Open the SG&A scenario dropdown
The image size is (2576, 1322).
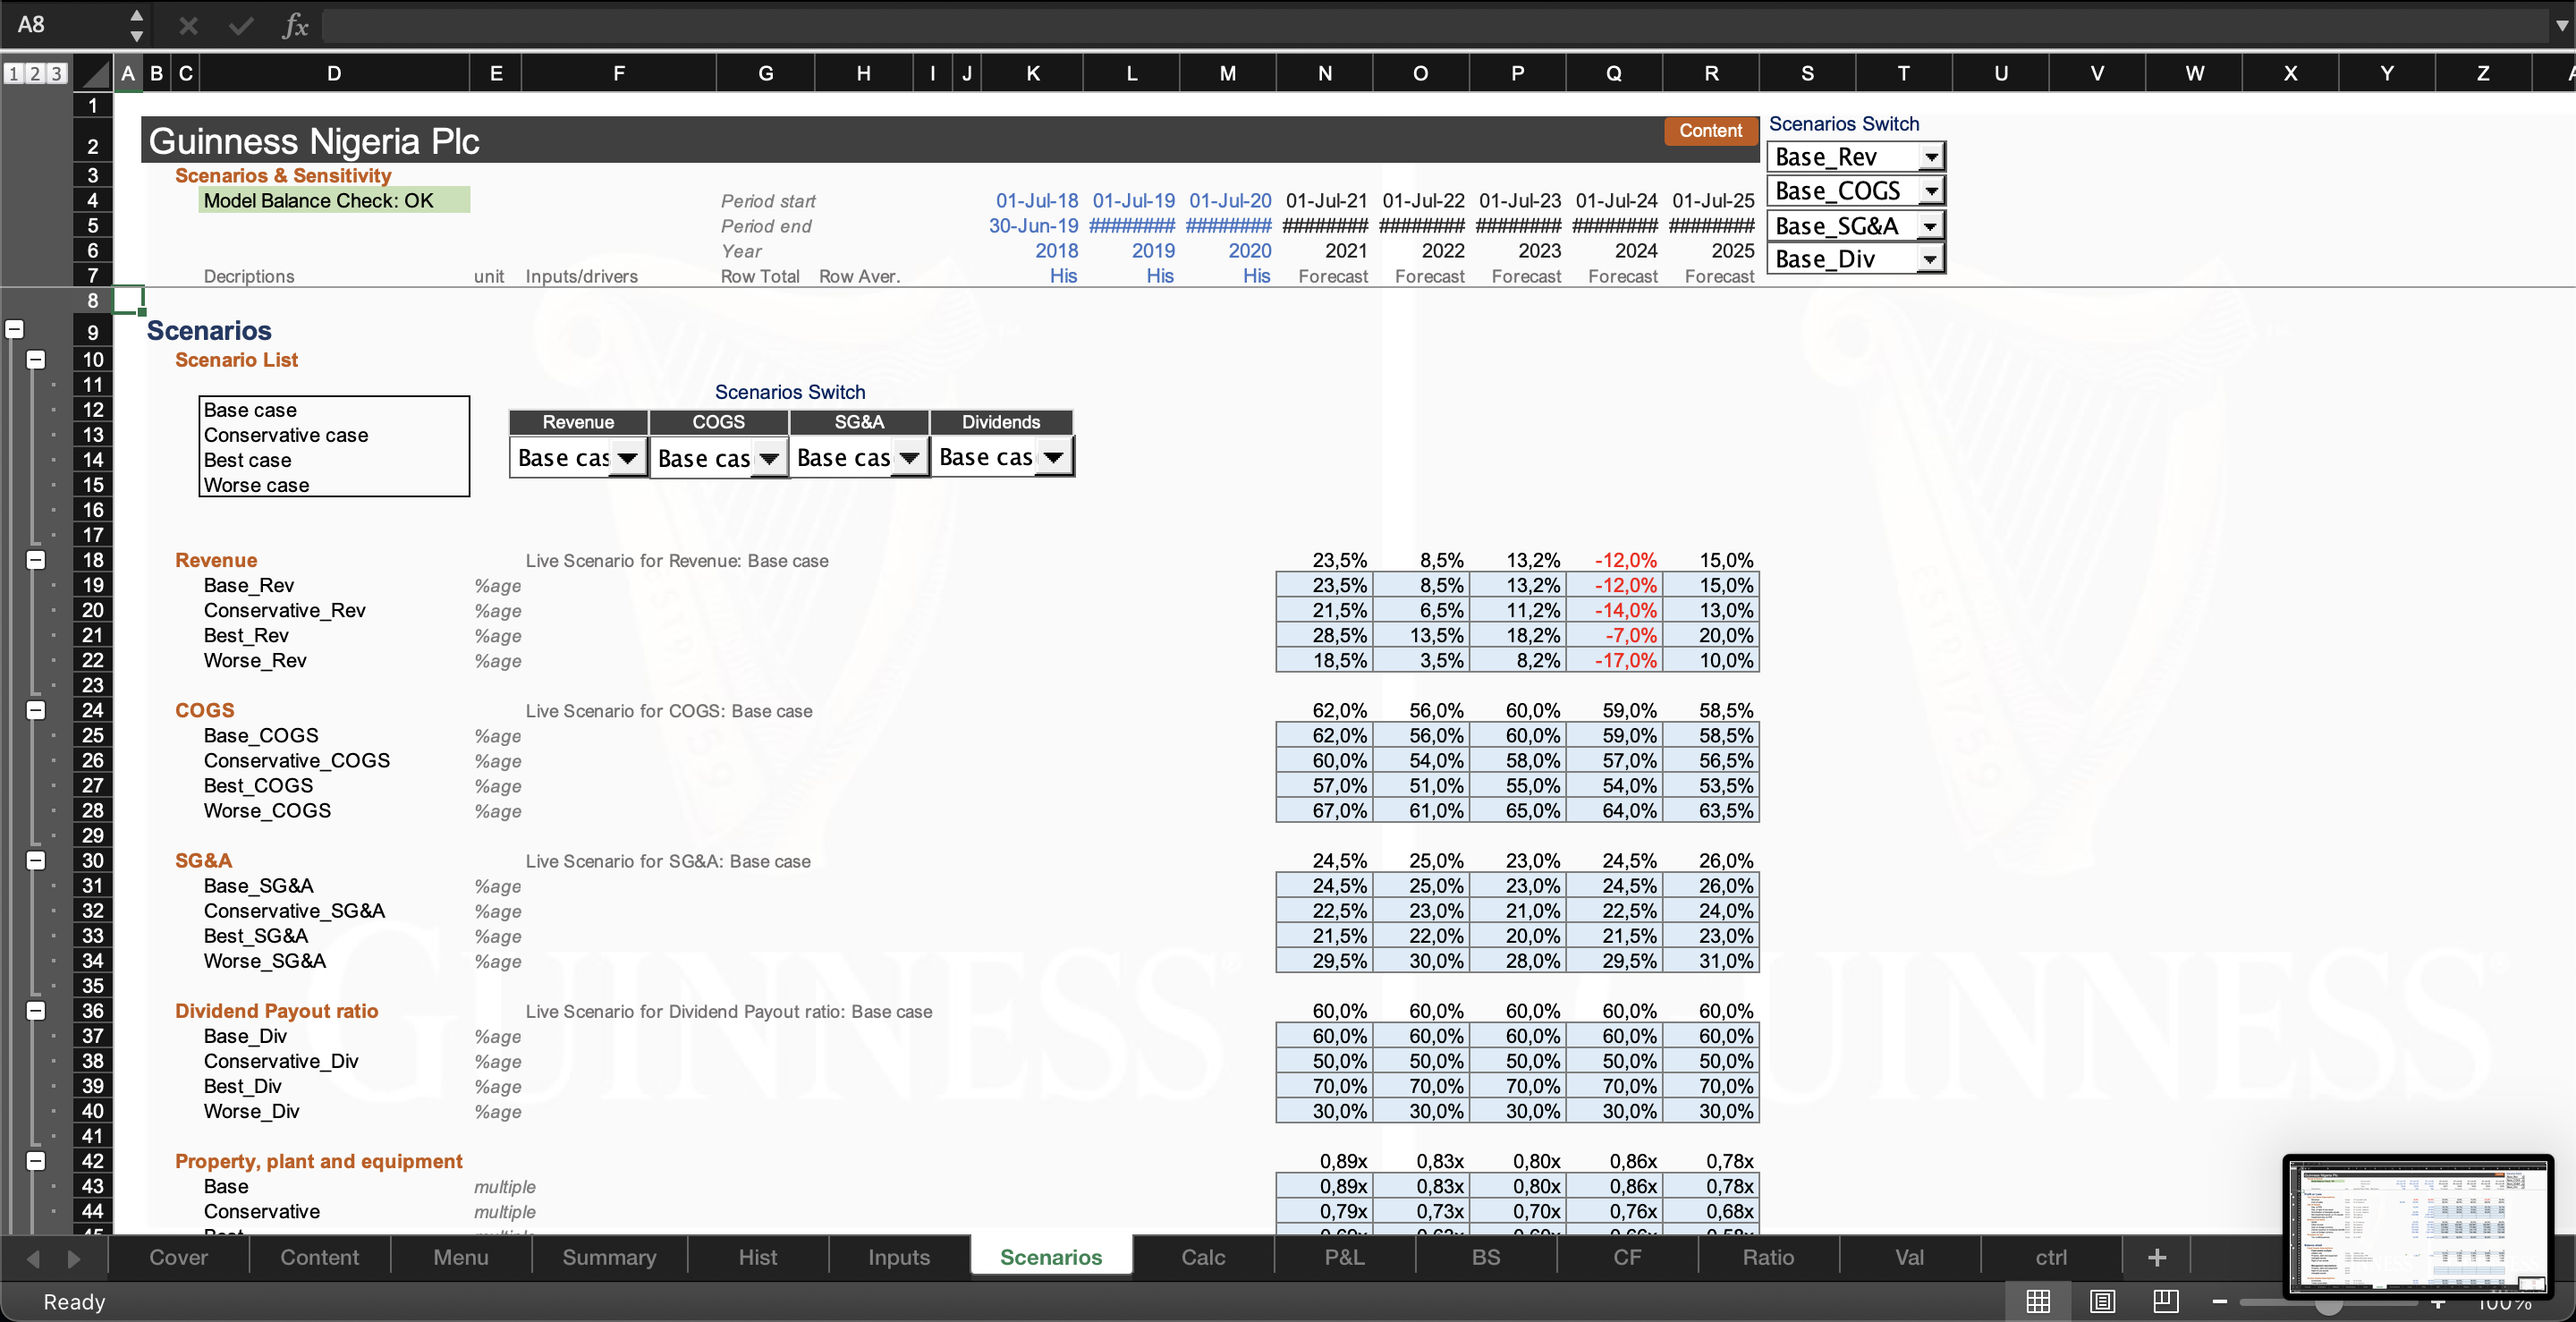point(908,458)
